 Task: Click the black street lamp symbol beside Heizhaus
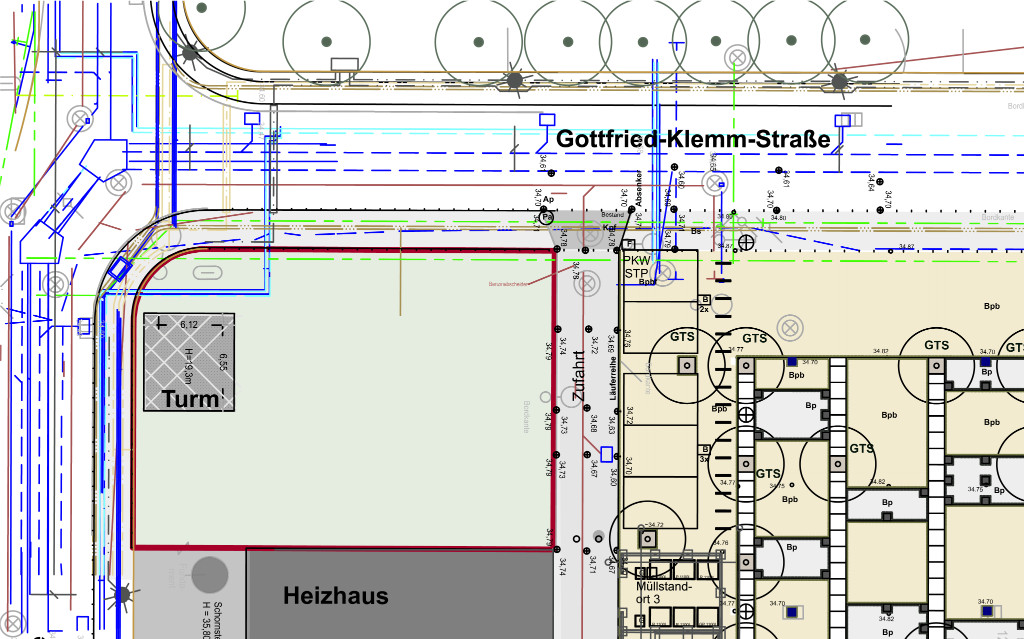click(x=122, y=596)
